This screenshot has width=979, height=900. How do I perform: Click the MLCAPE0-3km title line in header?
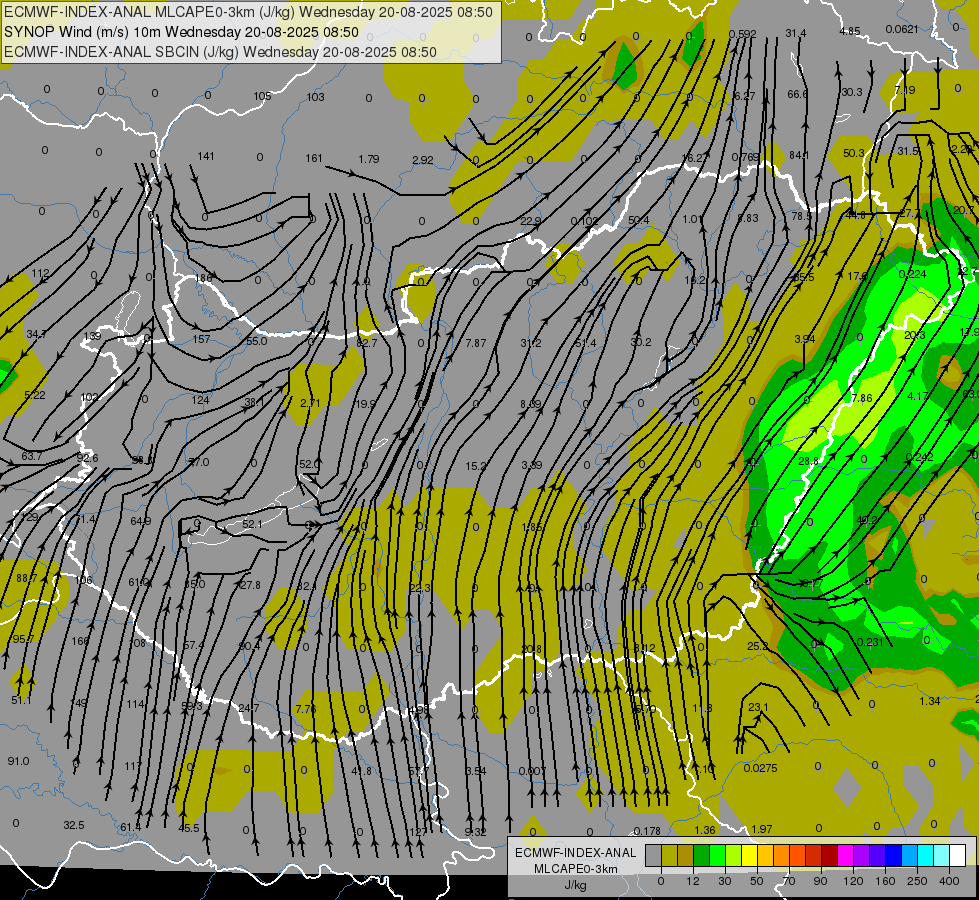(248, 12)
